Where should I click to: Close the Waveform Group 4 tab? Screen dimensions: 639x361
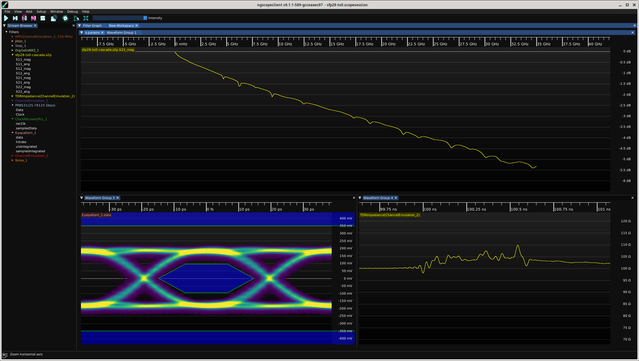(396, 198)
